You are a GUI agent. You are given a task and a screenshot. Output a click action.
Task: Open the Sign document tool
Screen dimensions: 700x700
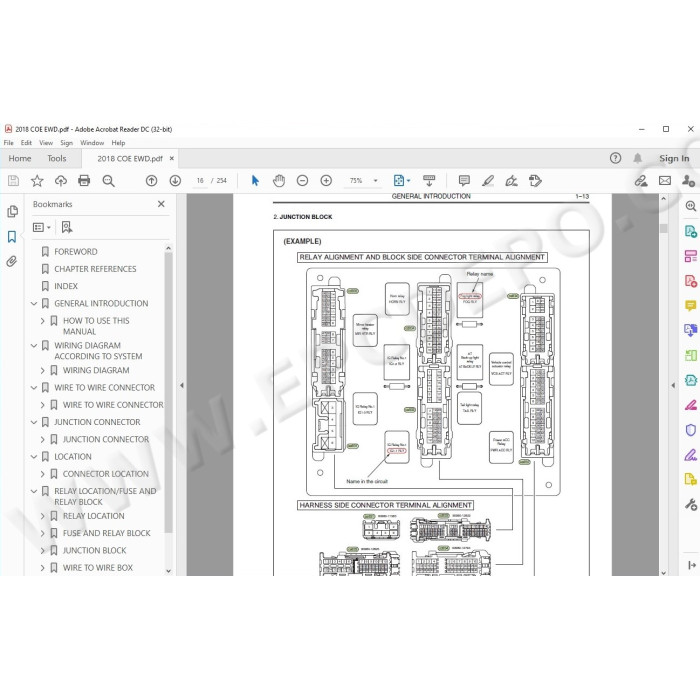pyautogui.click(x=511, y=181)
